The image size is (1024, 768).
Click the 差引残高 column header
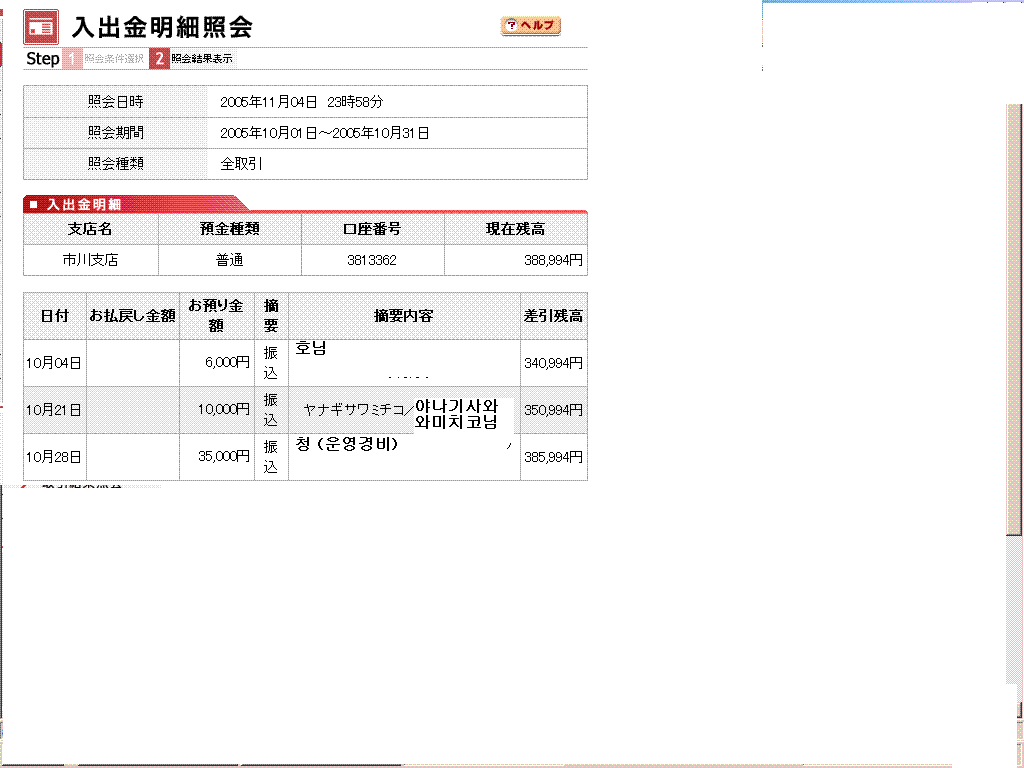pyautogui.click(x=553, y=316)
